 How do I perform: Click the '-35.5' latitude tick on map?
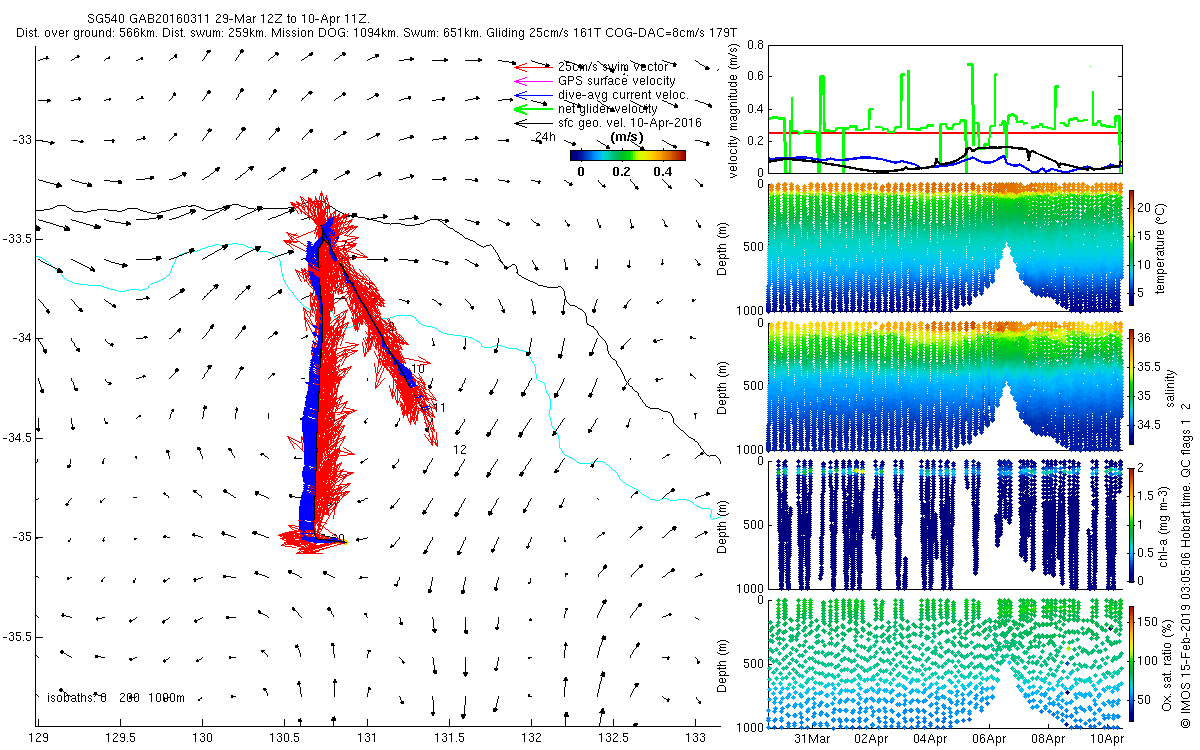[16, 637]
